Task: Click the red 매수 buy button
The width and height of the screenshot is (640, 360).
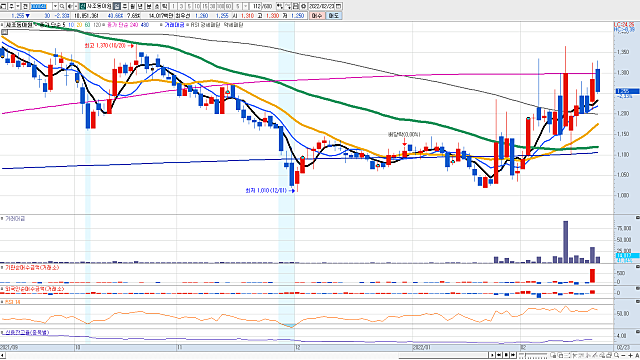Action: click(x=316, y=16)
